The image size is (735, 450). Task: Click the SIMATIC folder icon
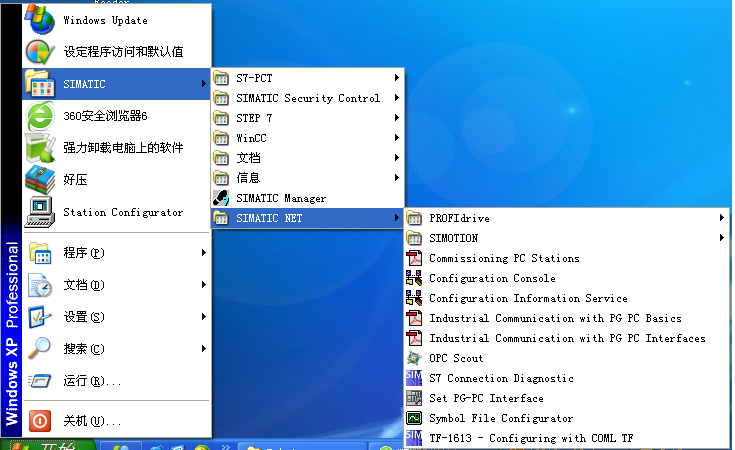coord(39,84)
